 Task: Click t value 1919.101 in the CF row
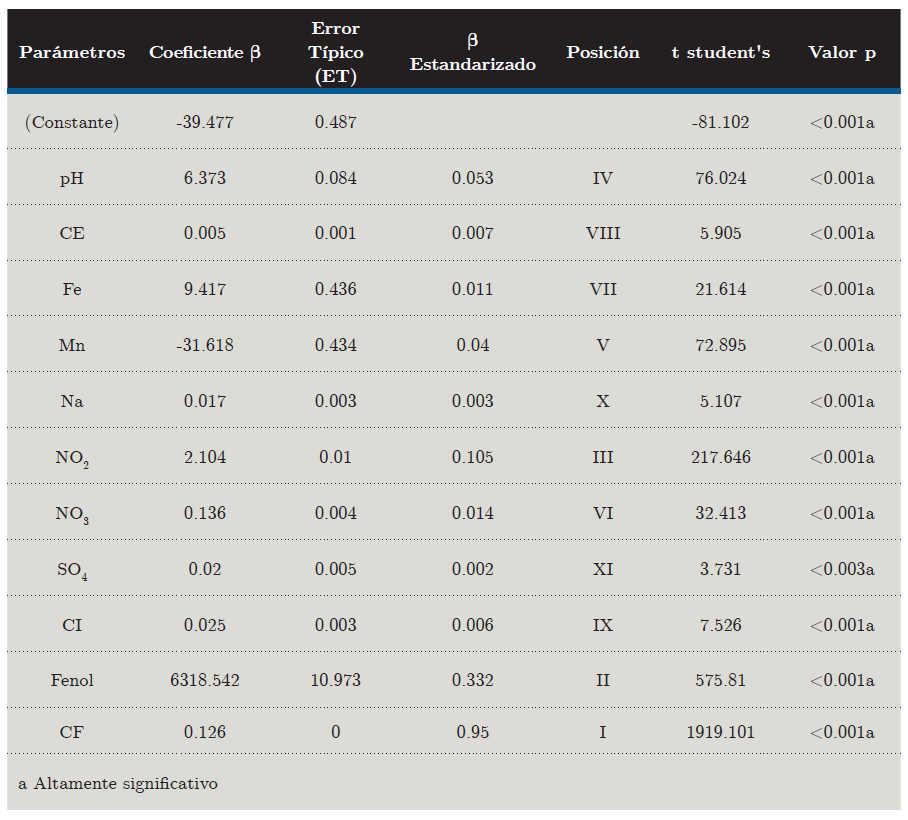point(720,732)
